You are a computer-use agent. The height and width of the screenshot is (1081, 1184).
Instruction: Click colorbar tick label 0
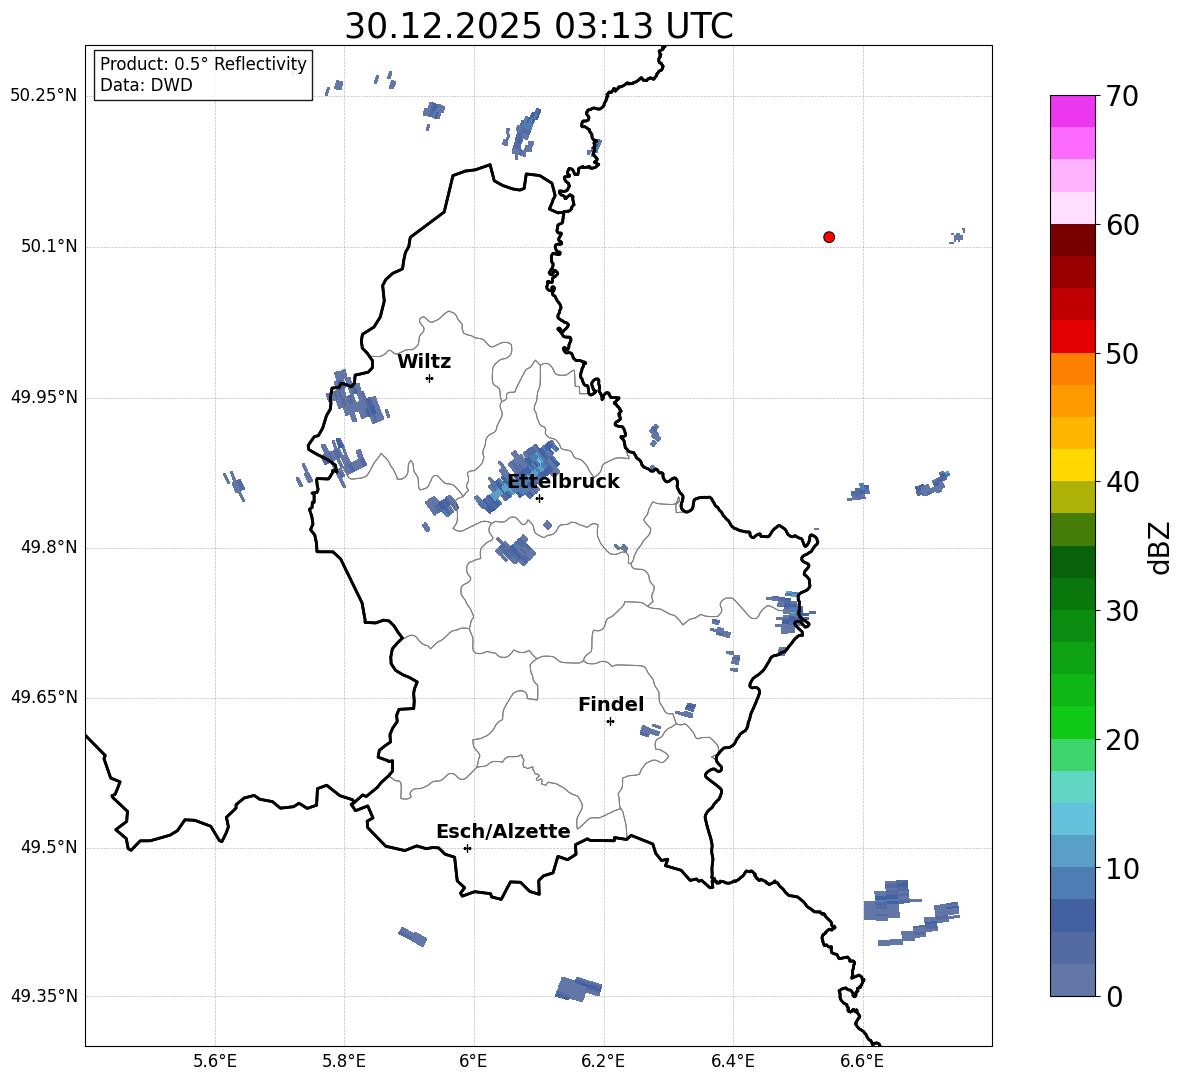(x=1115, y=996)
